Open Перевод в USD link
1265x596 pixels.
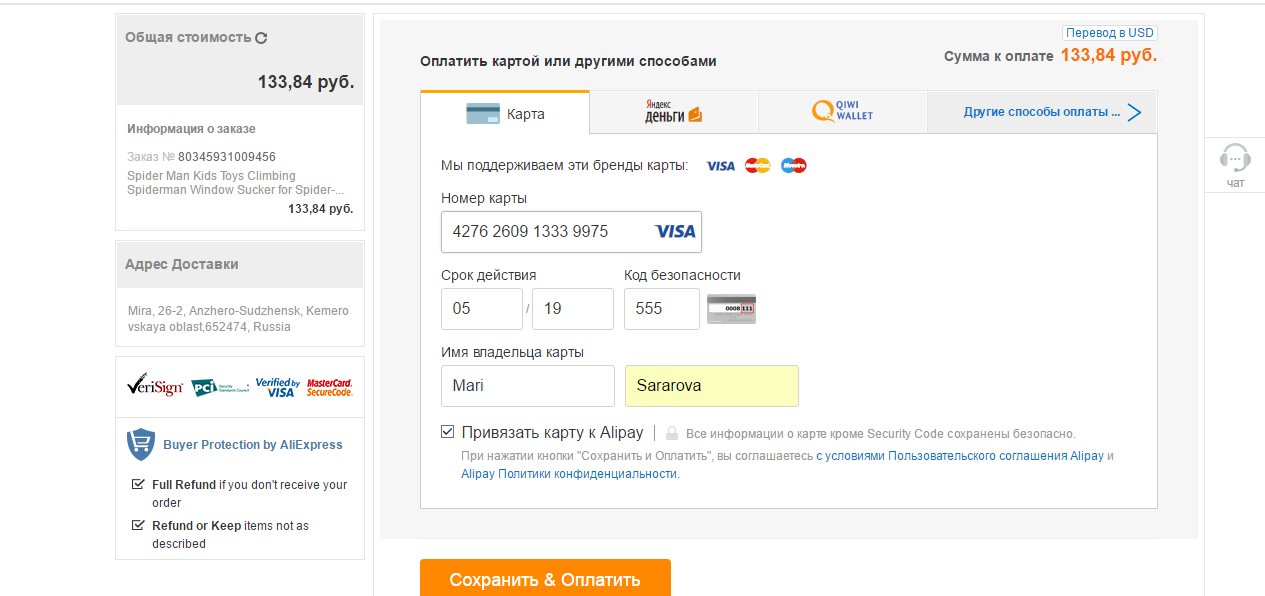point(1110,33)
